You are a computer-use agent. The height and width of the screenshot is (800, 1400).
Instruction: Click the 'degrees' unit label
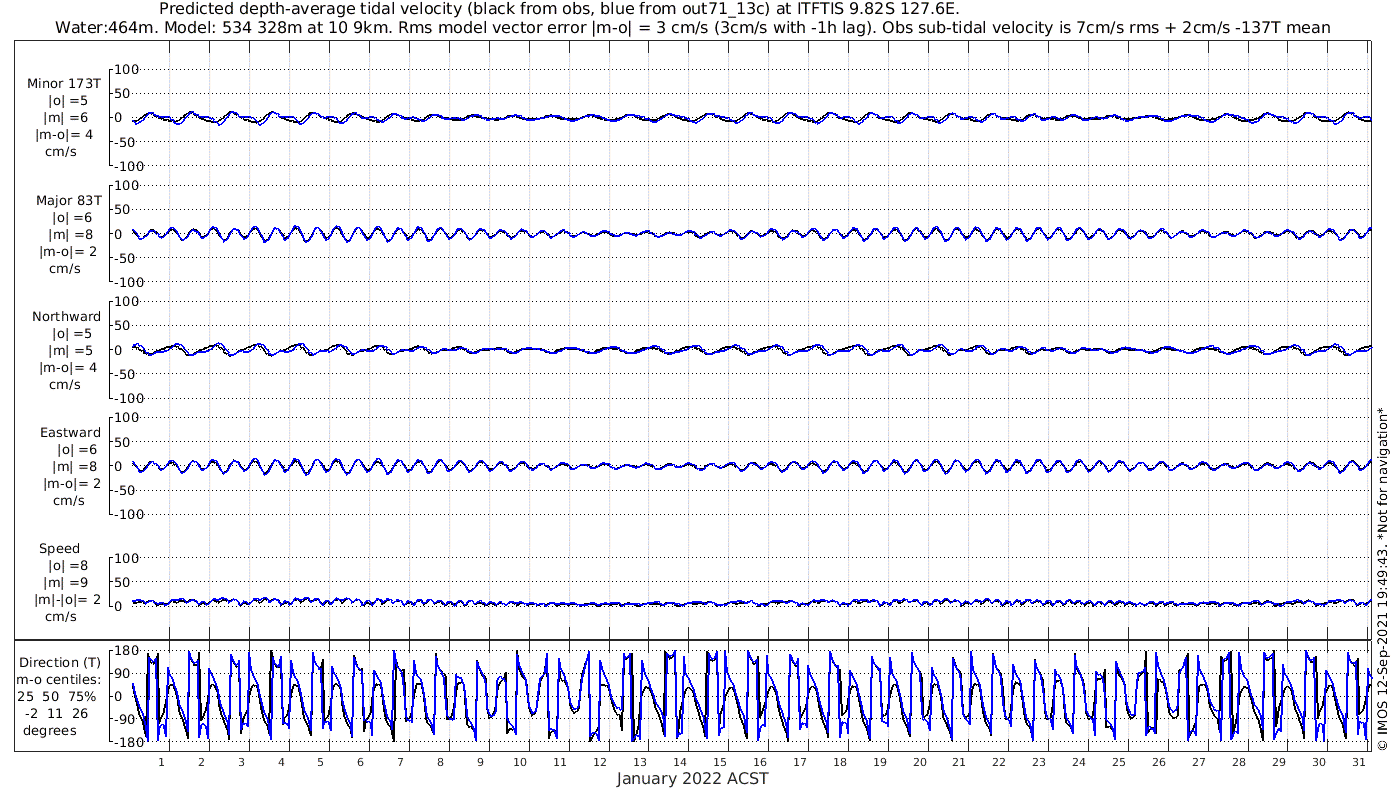(50, 729)
